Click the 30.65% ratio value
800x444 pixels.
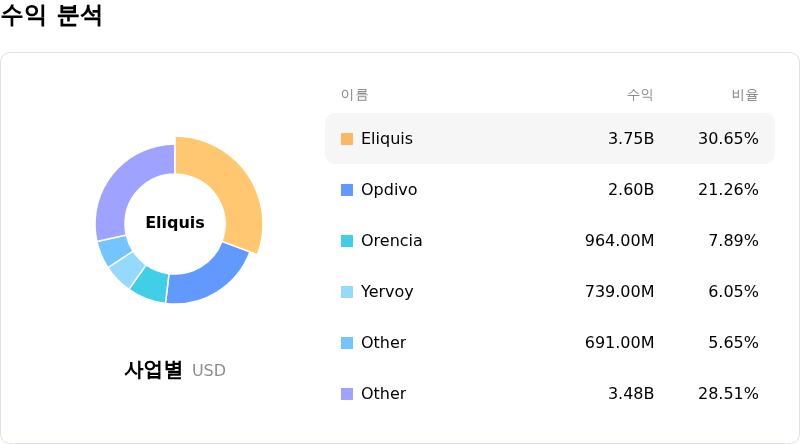(x=728, y=139)
